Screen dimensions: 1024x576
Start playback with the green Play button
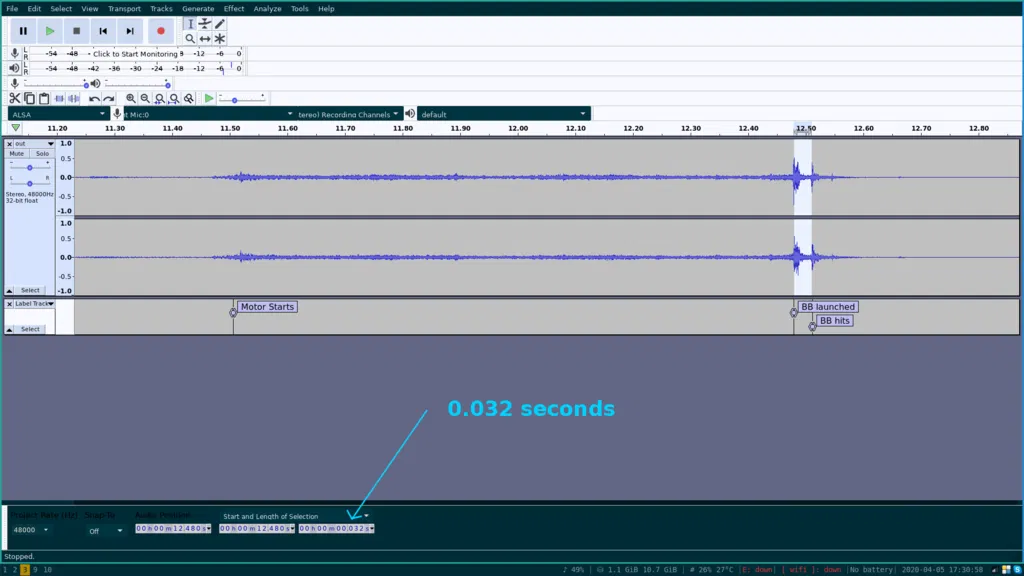click(50, 31)
